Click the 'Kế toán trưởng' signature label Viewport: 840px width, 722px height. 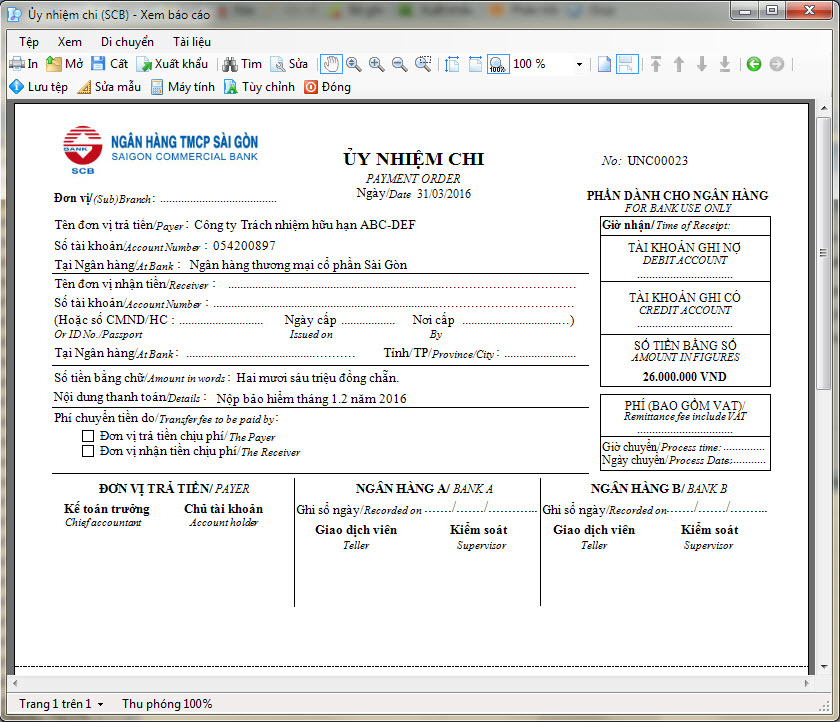107,509
